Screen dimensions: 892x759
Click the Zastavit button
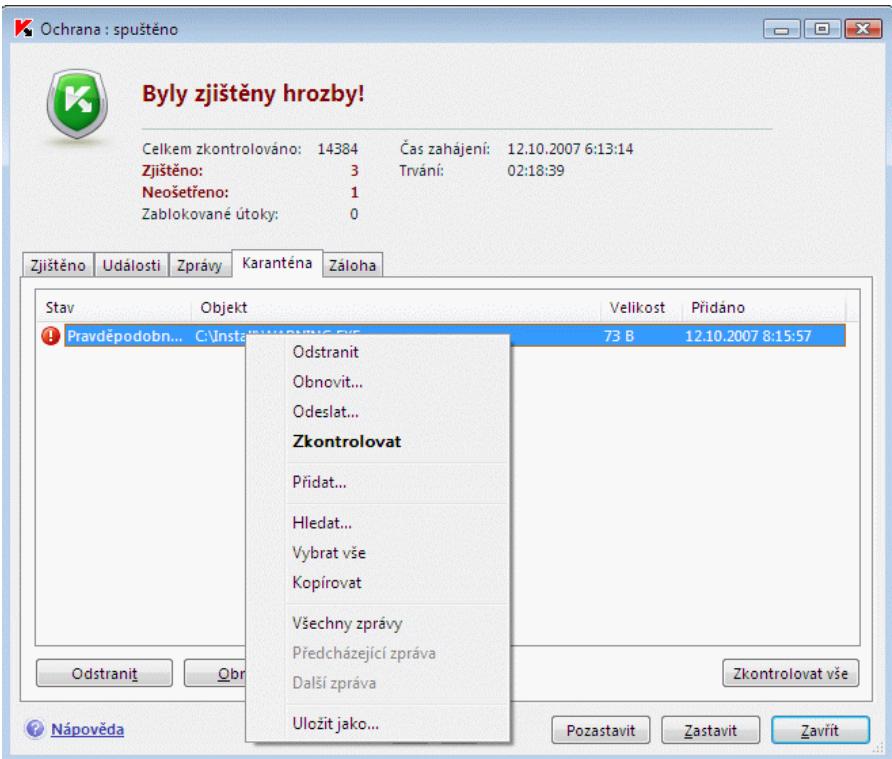coord(710,731)
